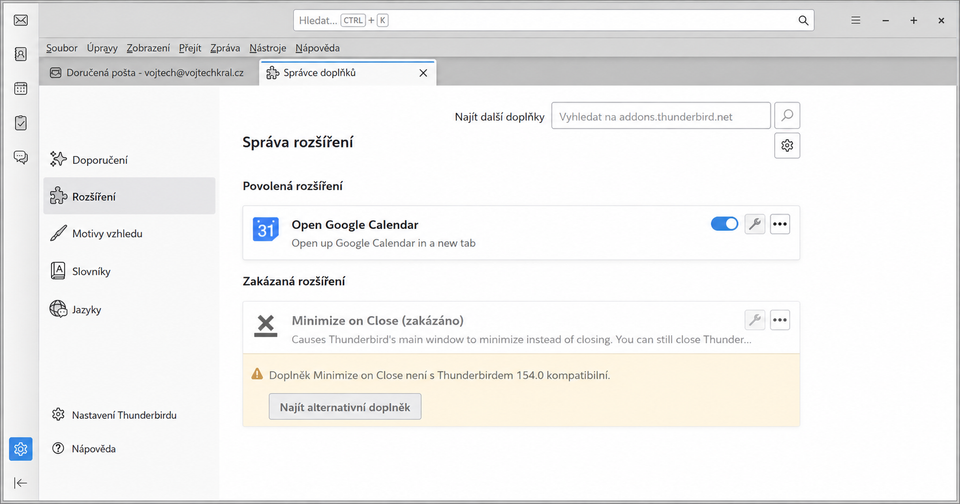This screenshot has width=960, height=504.
Task: Open the Tasks space icon
Action: pyautogui.click(x=21, y=123)
